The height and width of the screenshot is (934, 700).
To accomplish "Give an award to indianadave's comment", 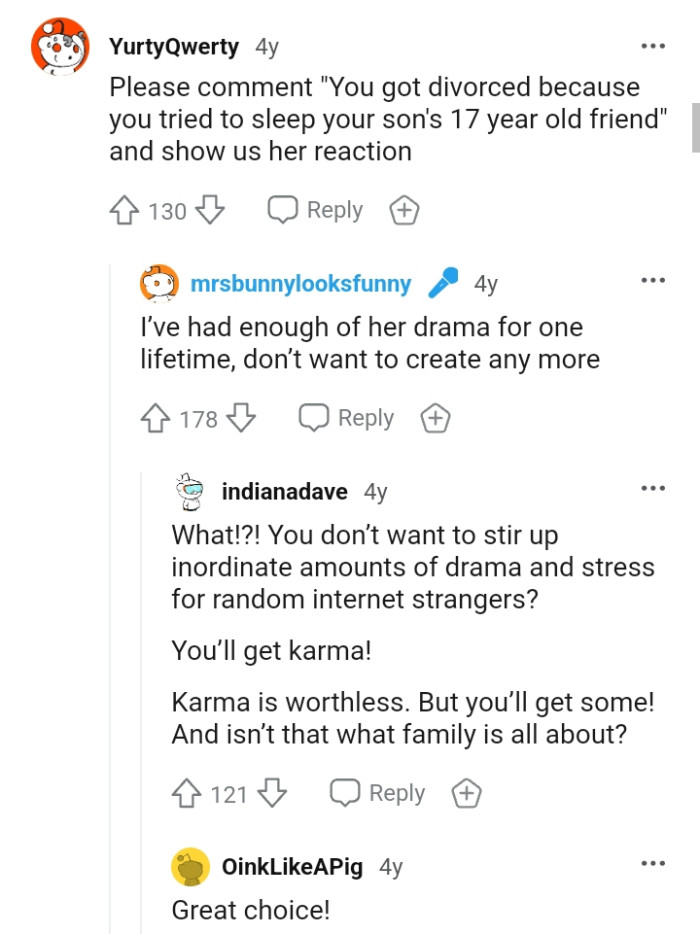I will pyautogui.click(x=466, y=793).
